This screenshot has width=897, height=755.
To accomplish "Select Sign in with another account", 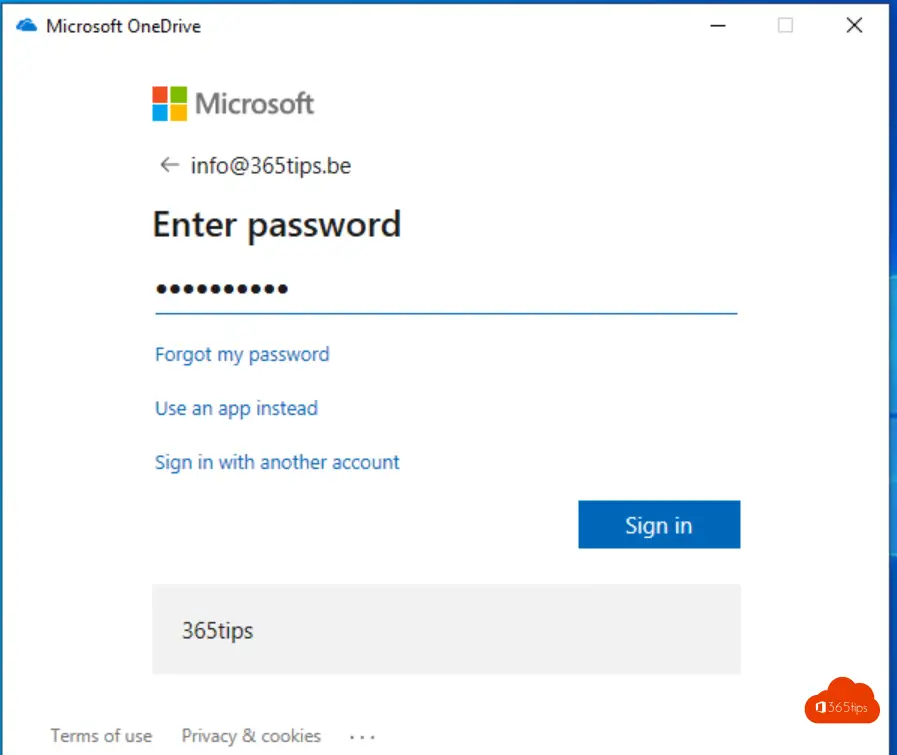I will (x=277, y=462).
